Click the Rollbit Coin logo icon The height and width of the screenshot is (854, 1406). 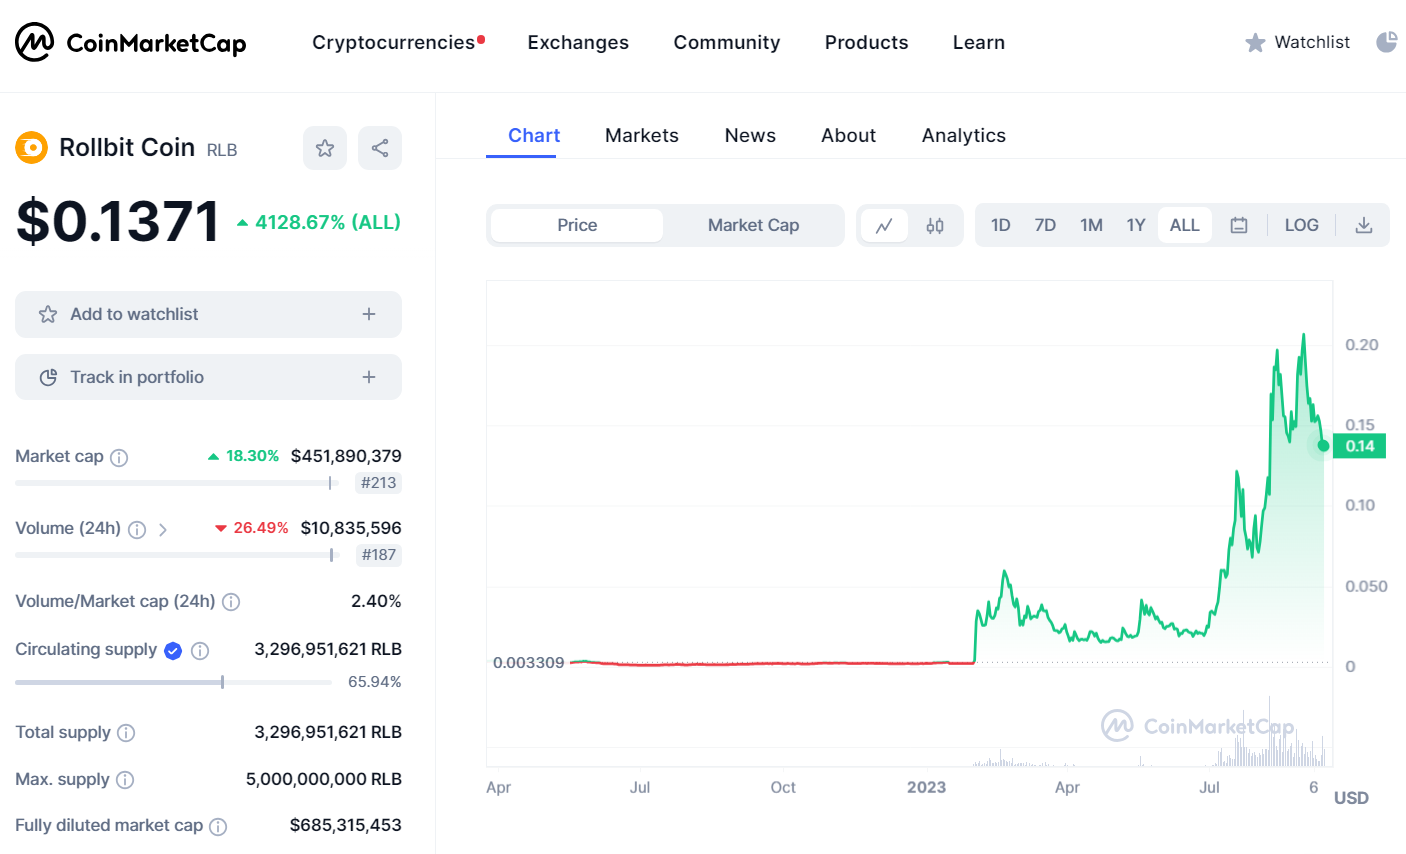coord(32,148)
